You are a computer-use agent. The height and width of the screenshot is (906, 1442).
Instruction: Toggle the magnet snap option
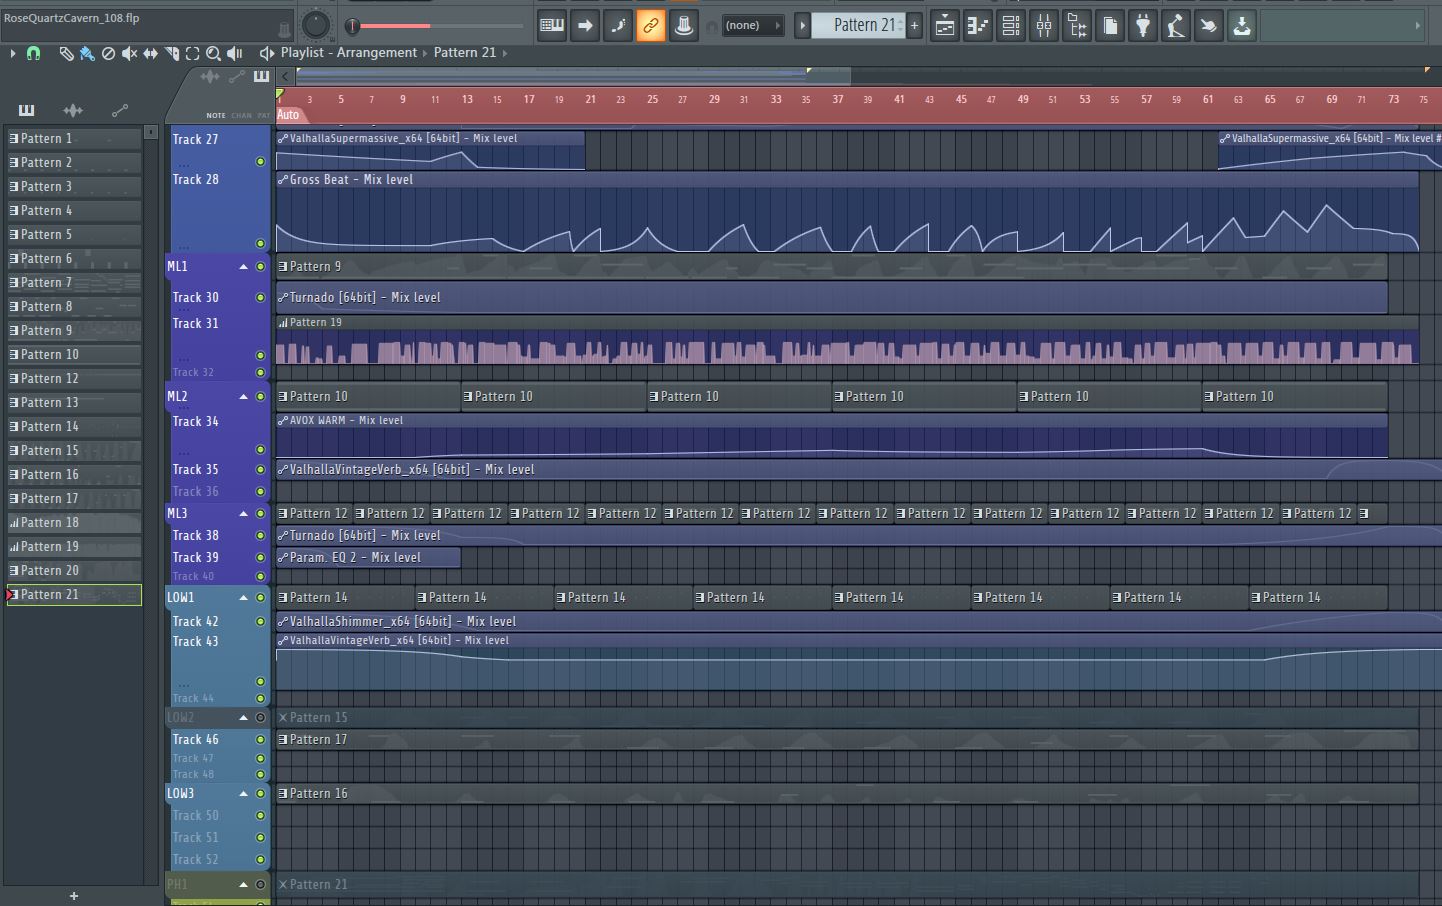pyautogui.click(x=33, y=53)
